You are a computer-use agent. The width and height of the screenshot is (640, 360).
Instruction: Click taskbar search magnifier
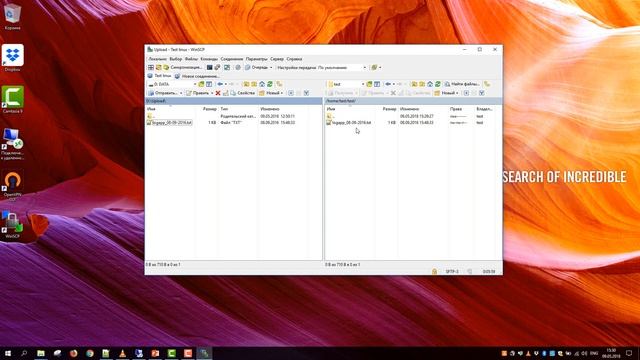[x=24, y=353]
